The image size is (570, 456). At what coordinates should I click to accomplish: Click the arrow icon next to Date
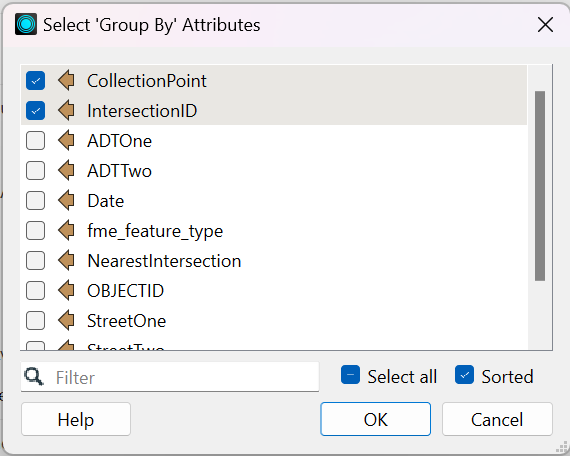[x=67, y=201]
